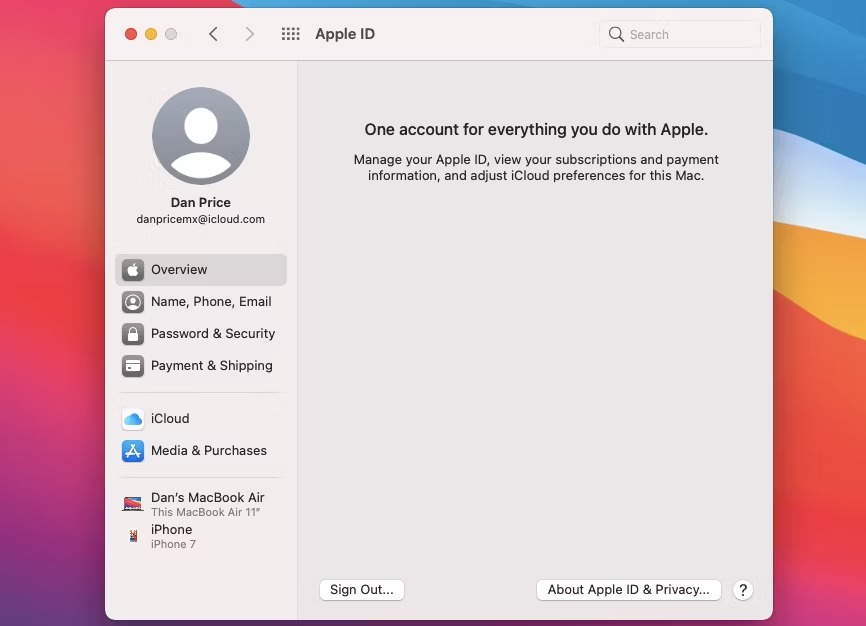The image size is (866, 626).
Task: Highlight the Overview row in the sidebar
Action: [x=200, y=269]
